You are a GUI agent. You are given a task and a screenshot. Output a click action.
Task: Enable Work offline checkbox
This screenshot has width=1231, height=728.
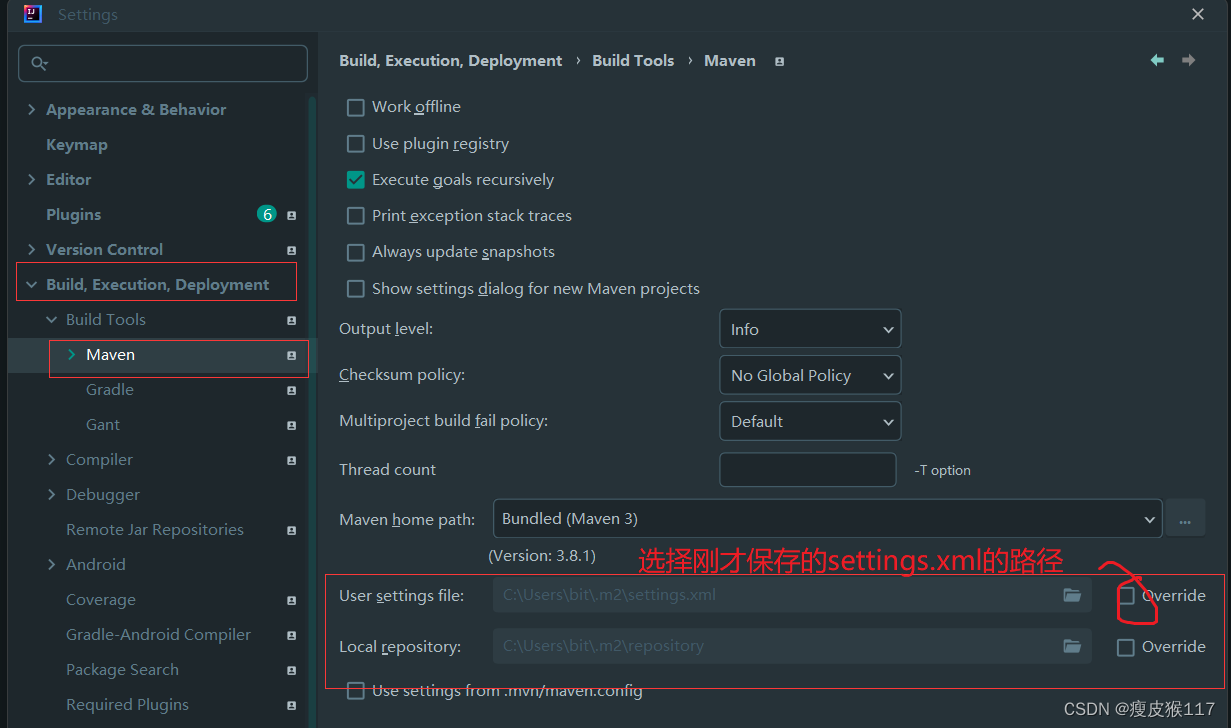click(x=355, y=107)
